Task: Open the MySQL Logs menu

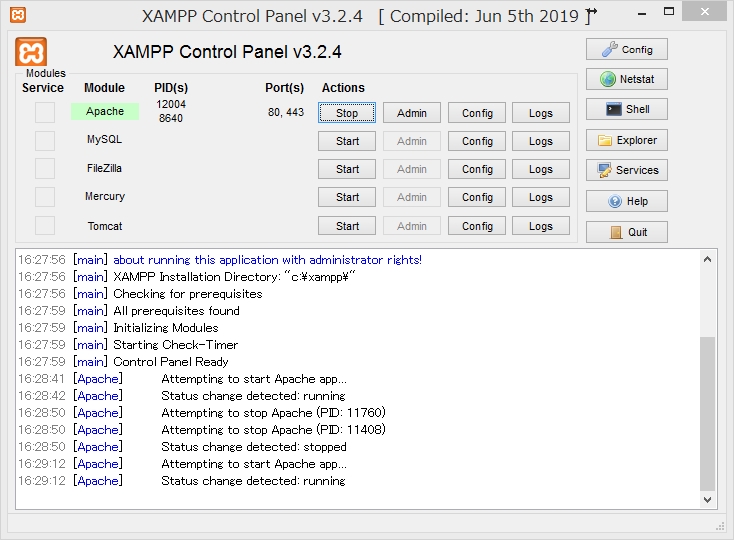Action: (541, 141)
